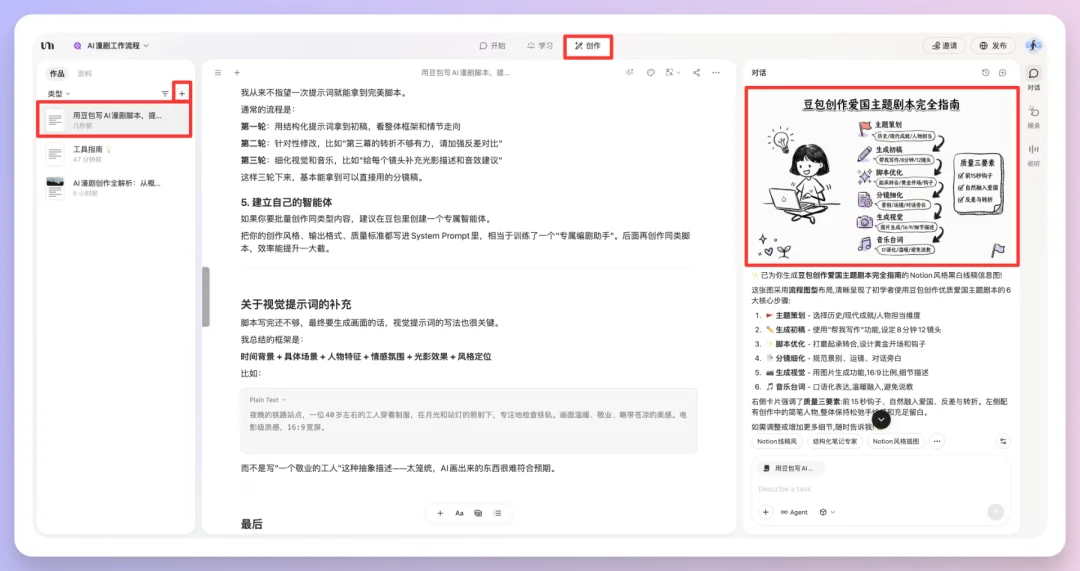This screenshot has height=571, width=1080.
Task: Click the attached 用豆包写AI... reference chip
Action: tap(788, 468)
